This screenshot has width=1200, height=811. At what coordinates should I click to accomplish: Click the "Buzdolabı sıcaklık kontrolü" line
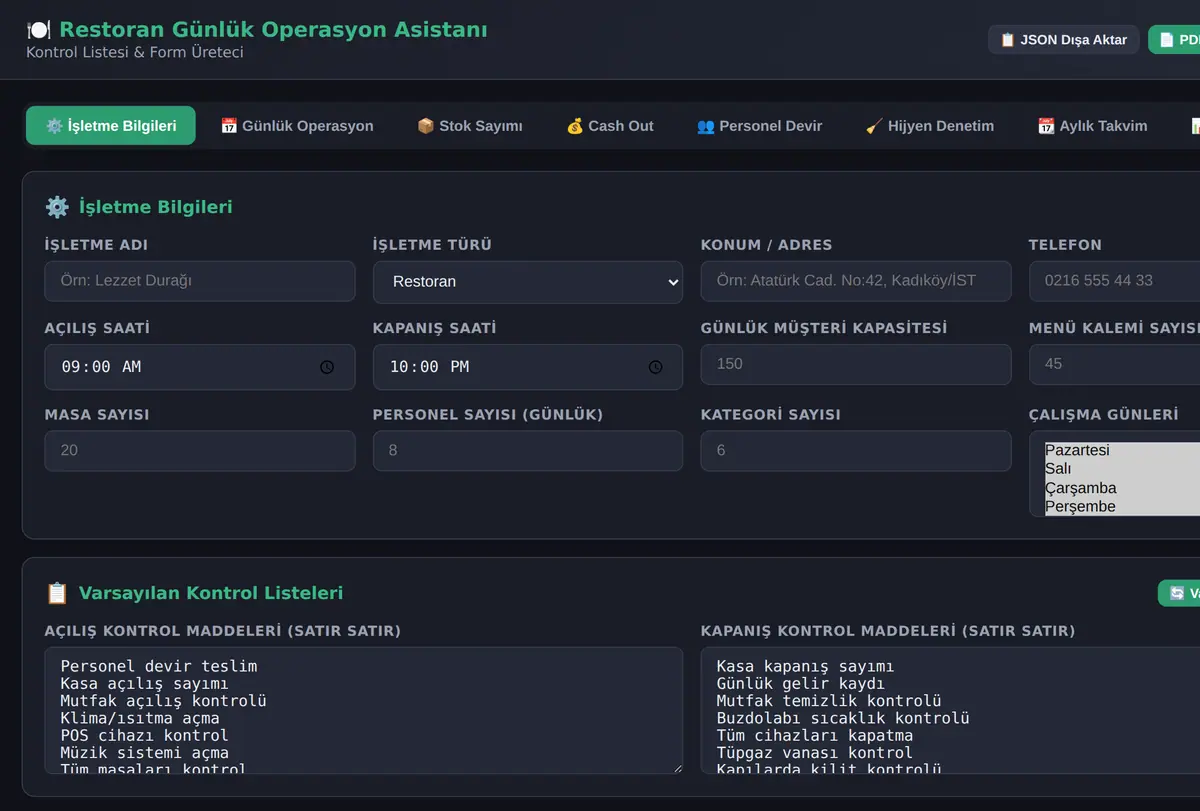pyautogui.click(x=843, y=718)
